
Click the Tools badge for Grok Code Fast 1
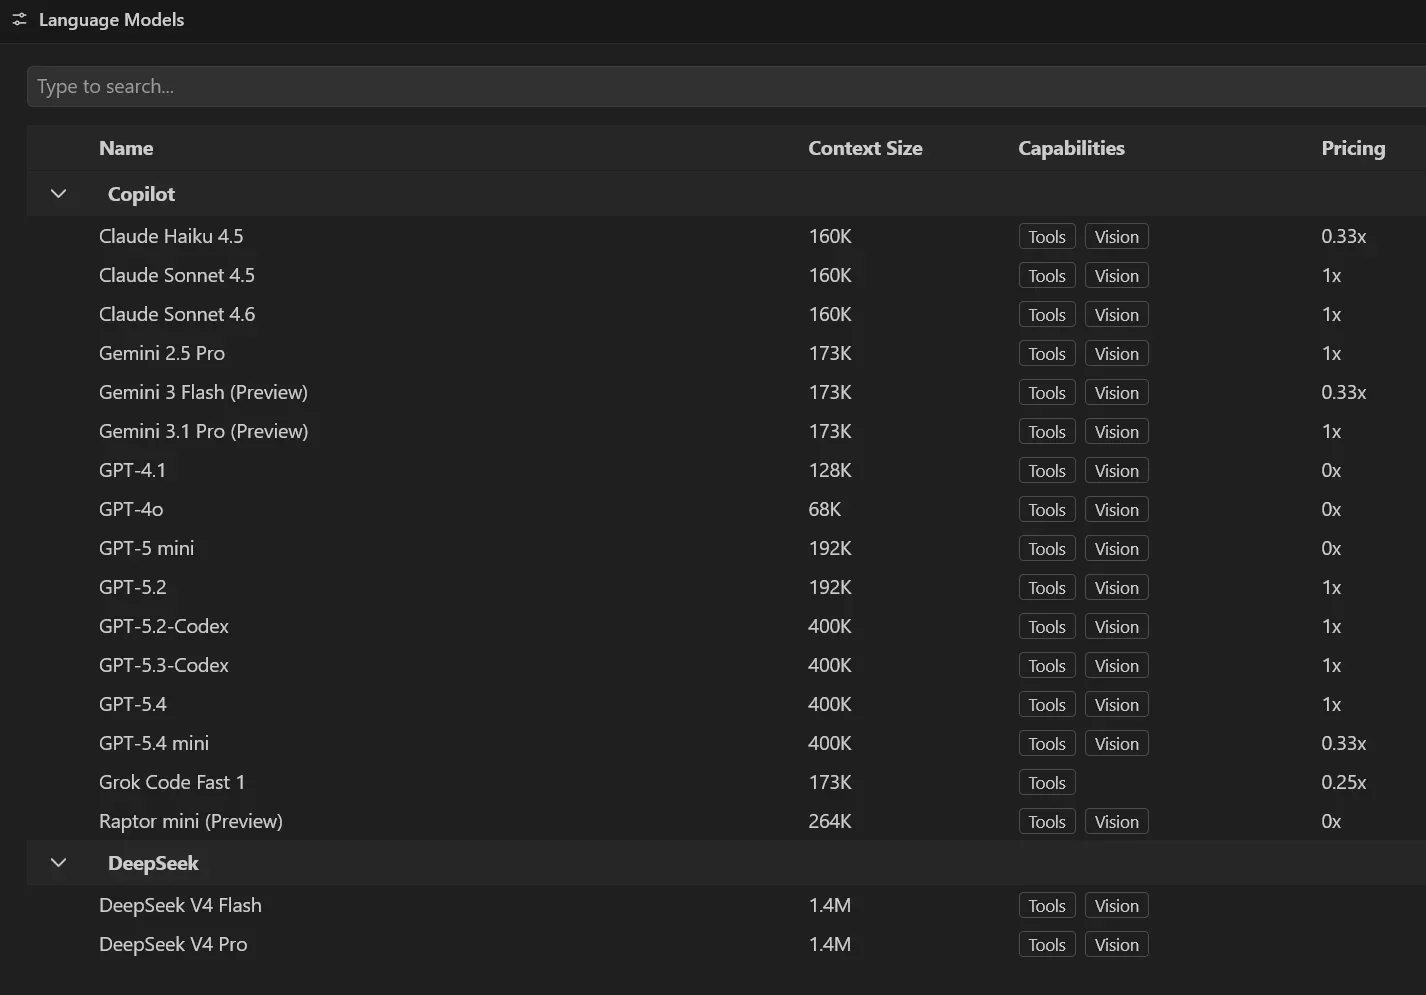1047,783
